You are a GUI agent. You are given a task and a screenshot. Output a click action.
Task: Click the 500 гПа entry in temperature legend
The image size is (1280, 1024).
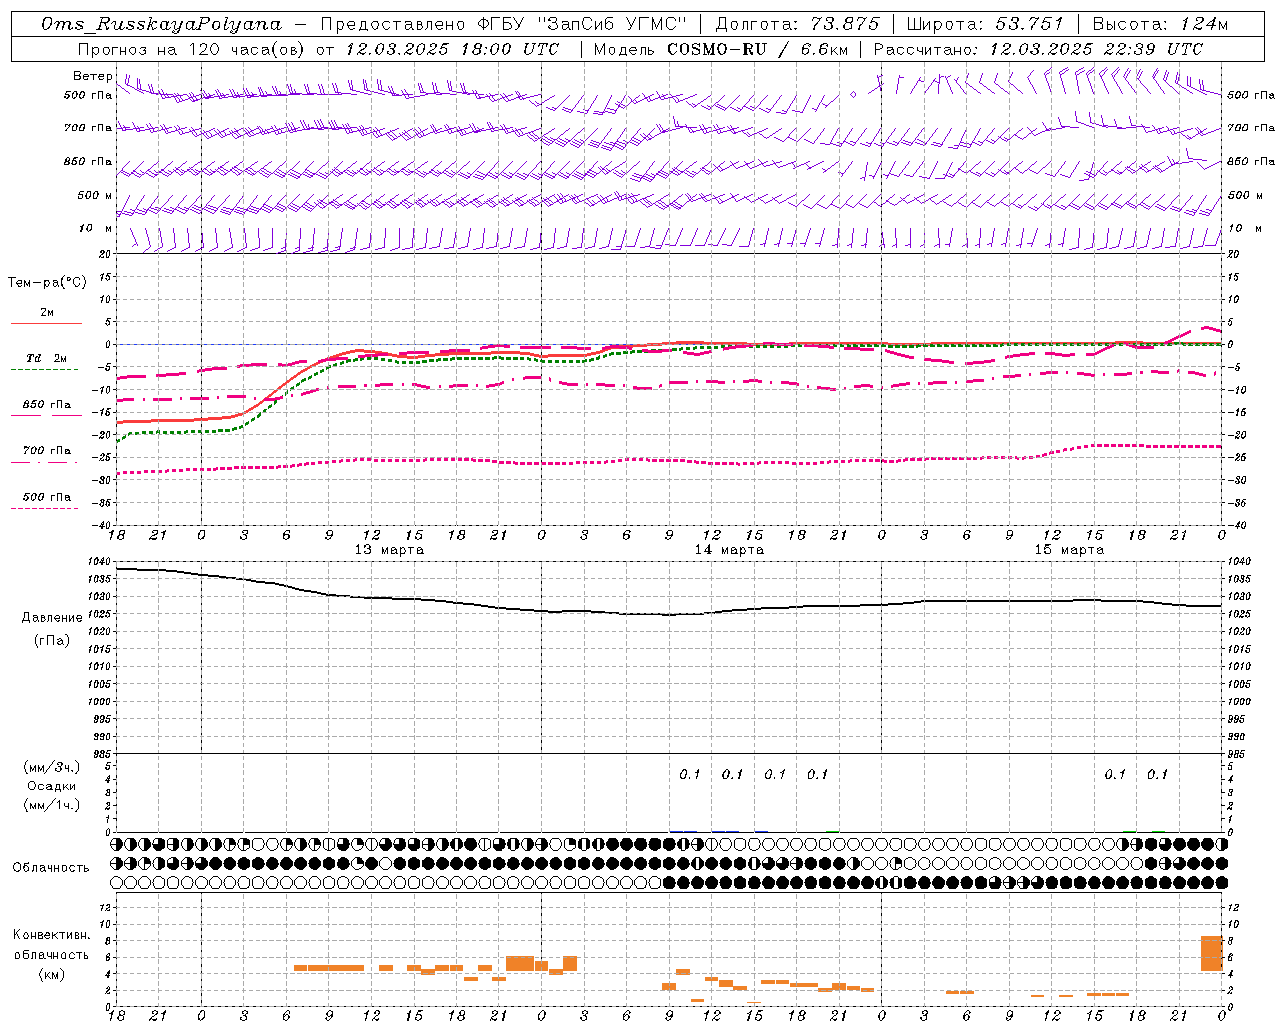click(x=47, y=497)
